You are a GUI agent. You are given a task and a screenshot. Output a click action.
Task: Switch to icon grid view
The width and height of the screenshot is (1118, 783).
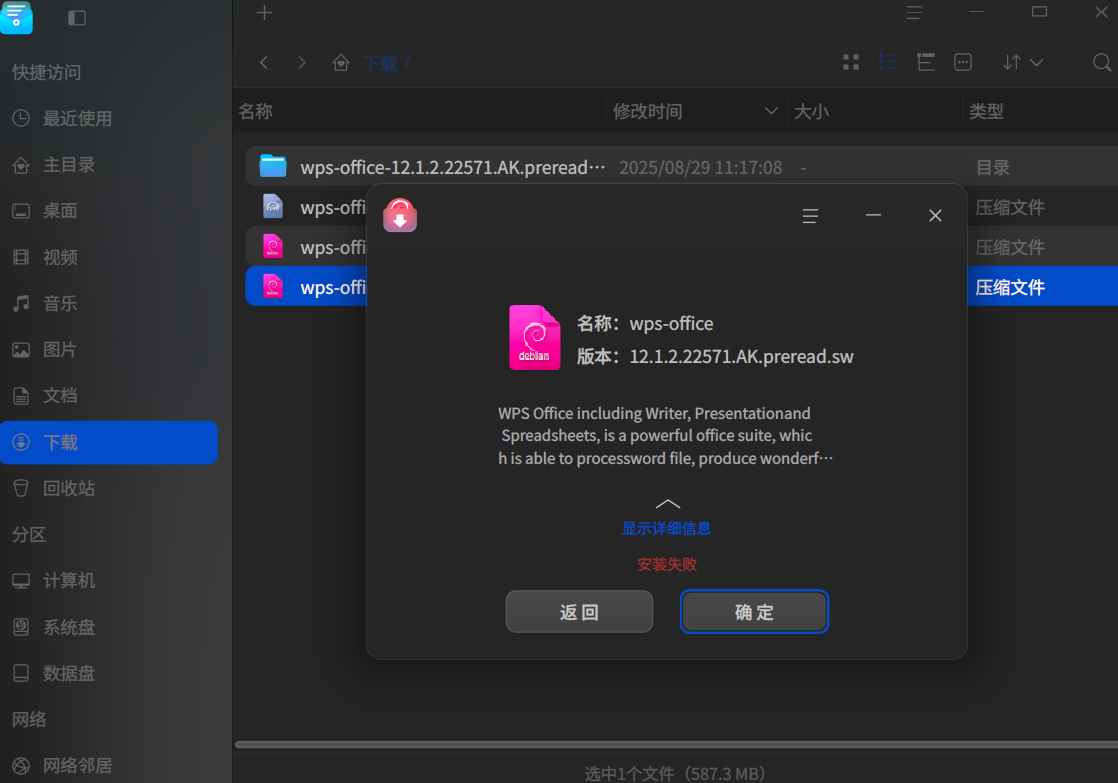click(851, 62)
